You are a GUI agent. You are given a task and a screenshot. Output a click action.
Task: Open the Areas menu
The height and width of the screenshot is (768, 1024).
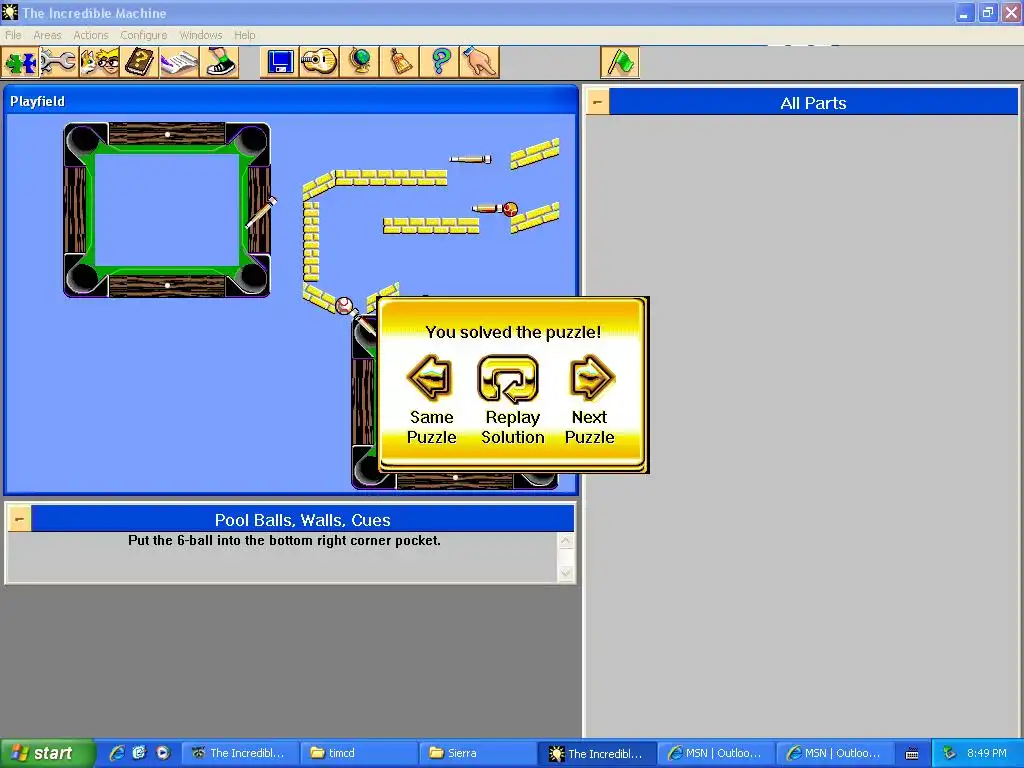click(47, 35)
